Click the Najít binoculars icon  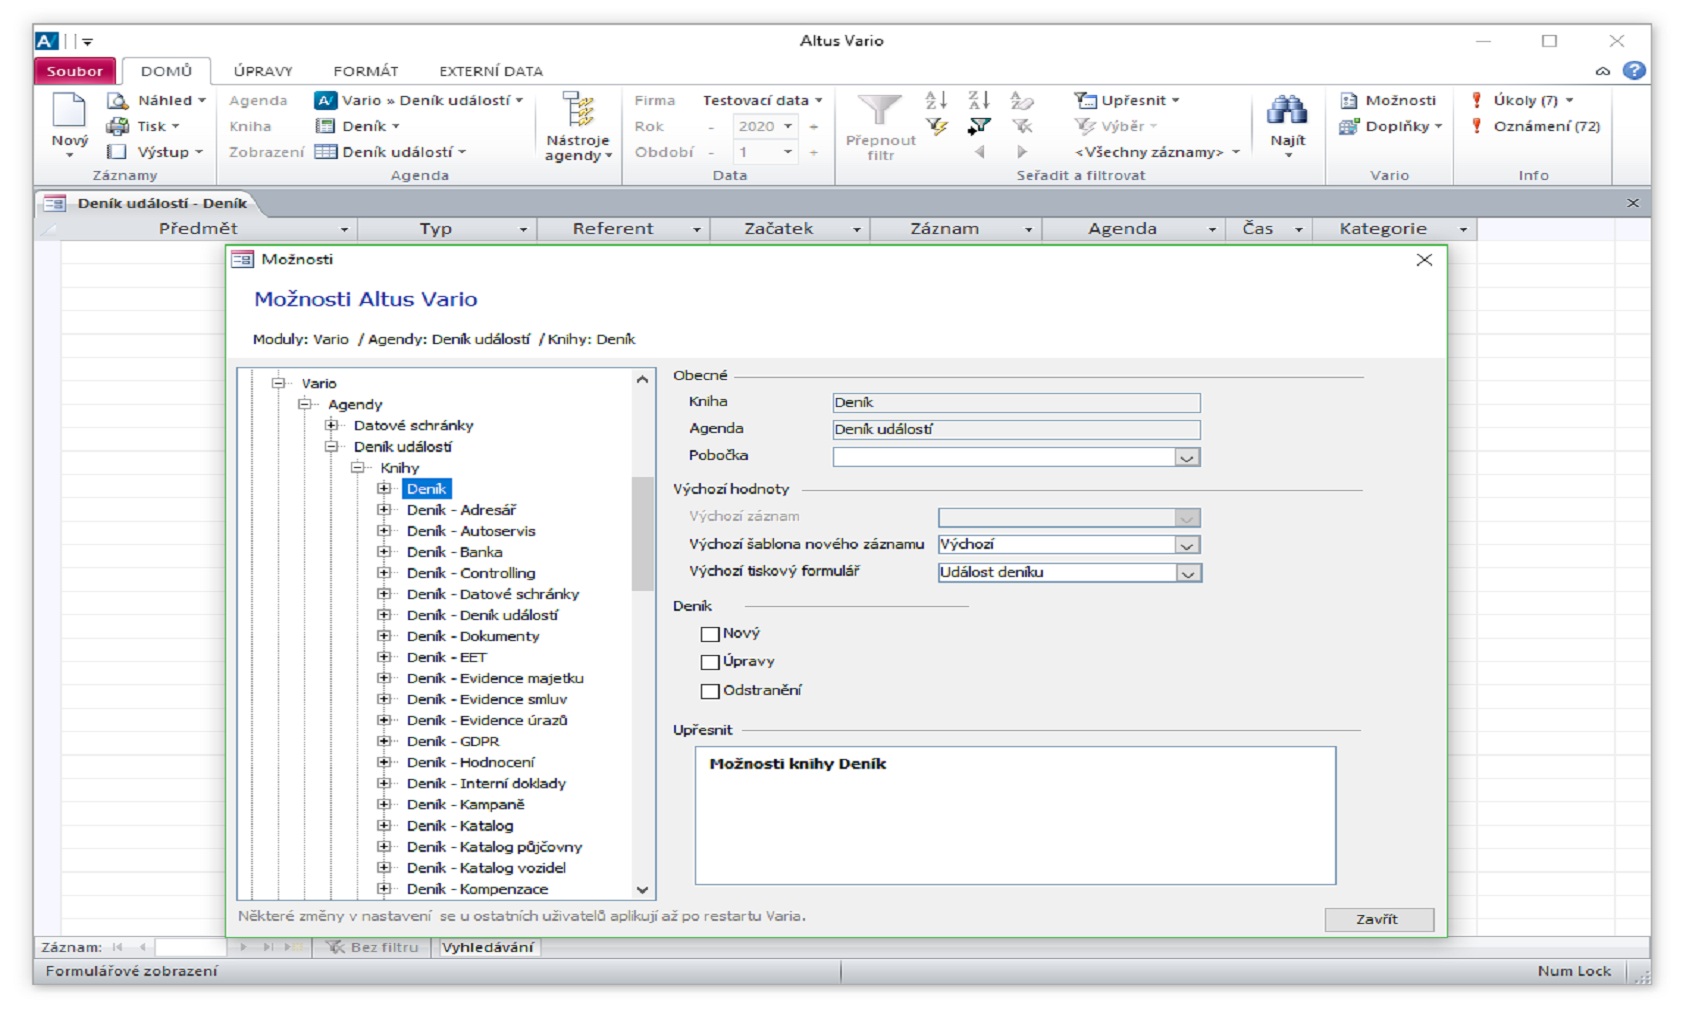pyautogui.click(x=1287, y=110)
